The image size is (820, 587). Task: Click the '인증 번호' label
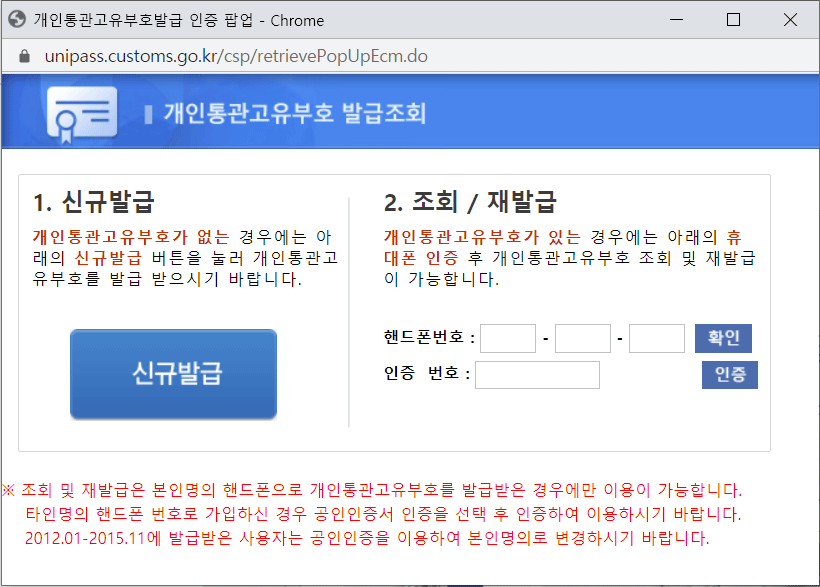point(427,374)
